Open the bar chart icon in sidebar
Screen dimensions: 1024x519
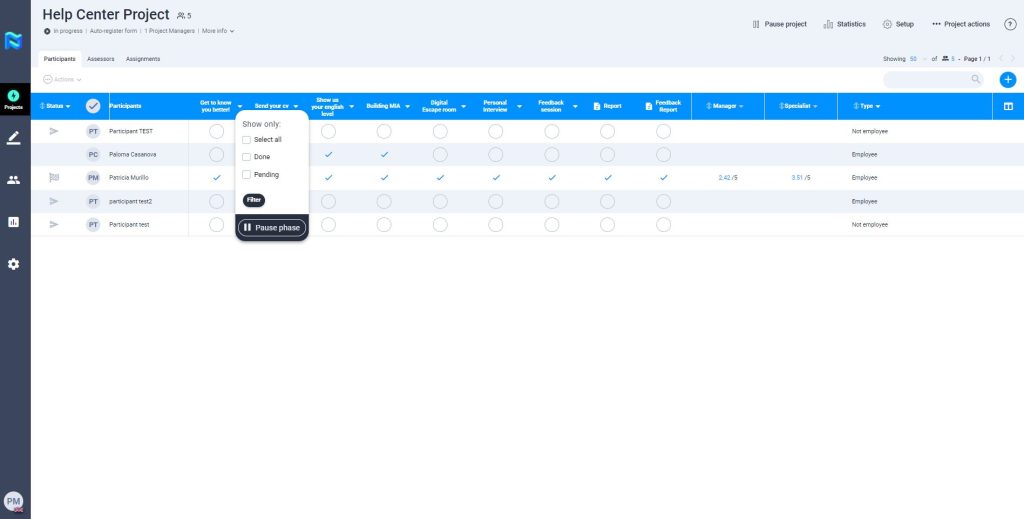click(x=14, y=222)
